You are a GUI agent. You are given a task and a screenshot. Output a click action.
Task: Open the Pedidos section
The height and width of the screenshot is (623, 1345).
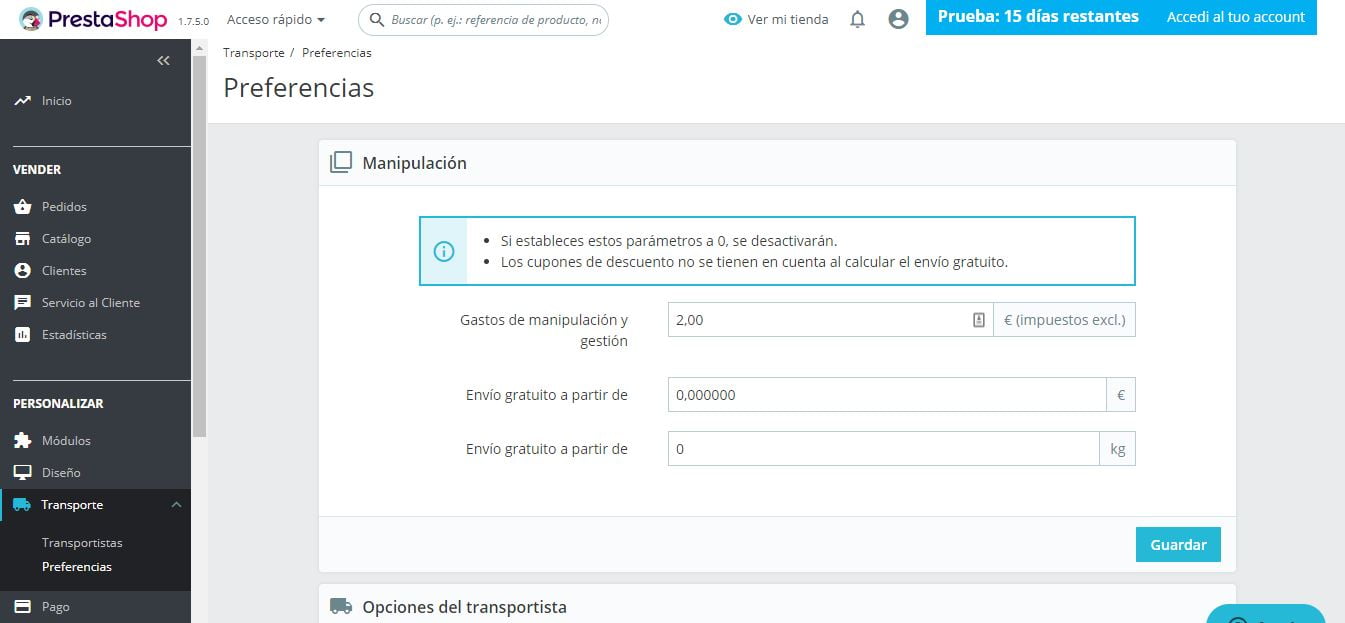coord(64,206)
